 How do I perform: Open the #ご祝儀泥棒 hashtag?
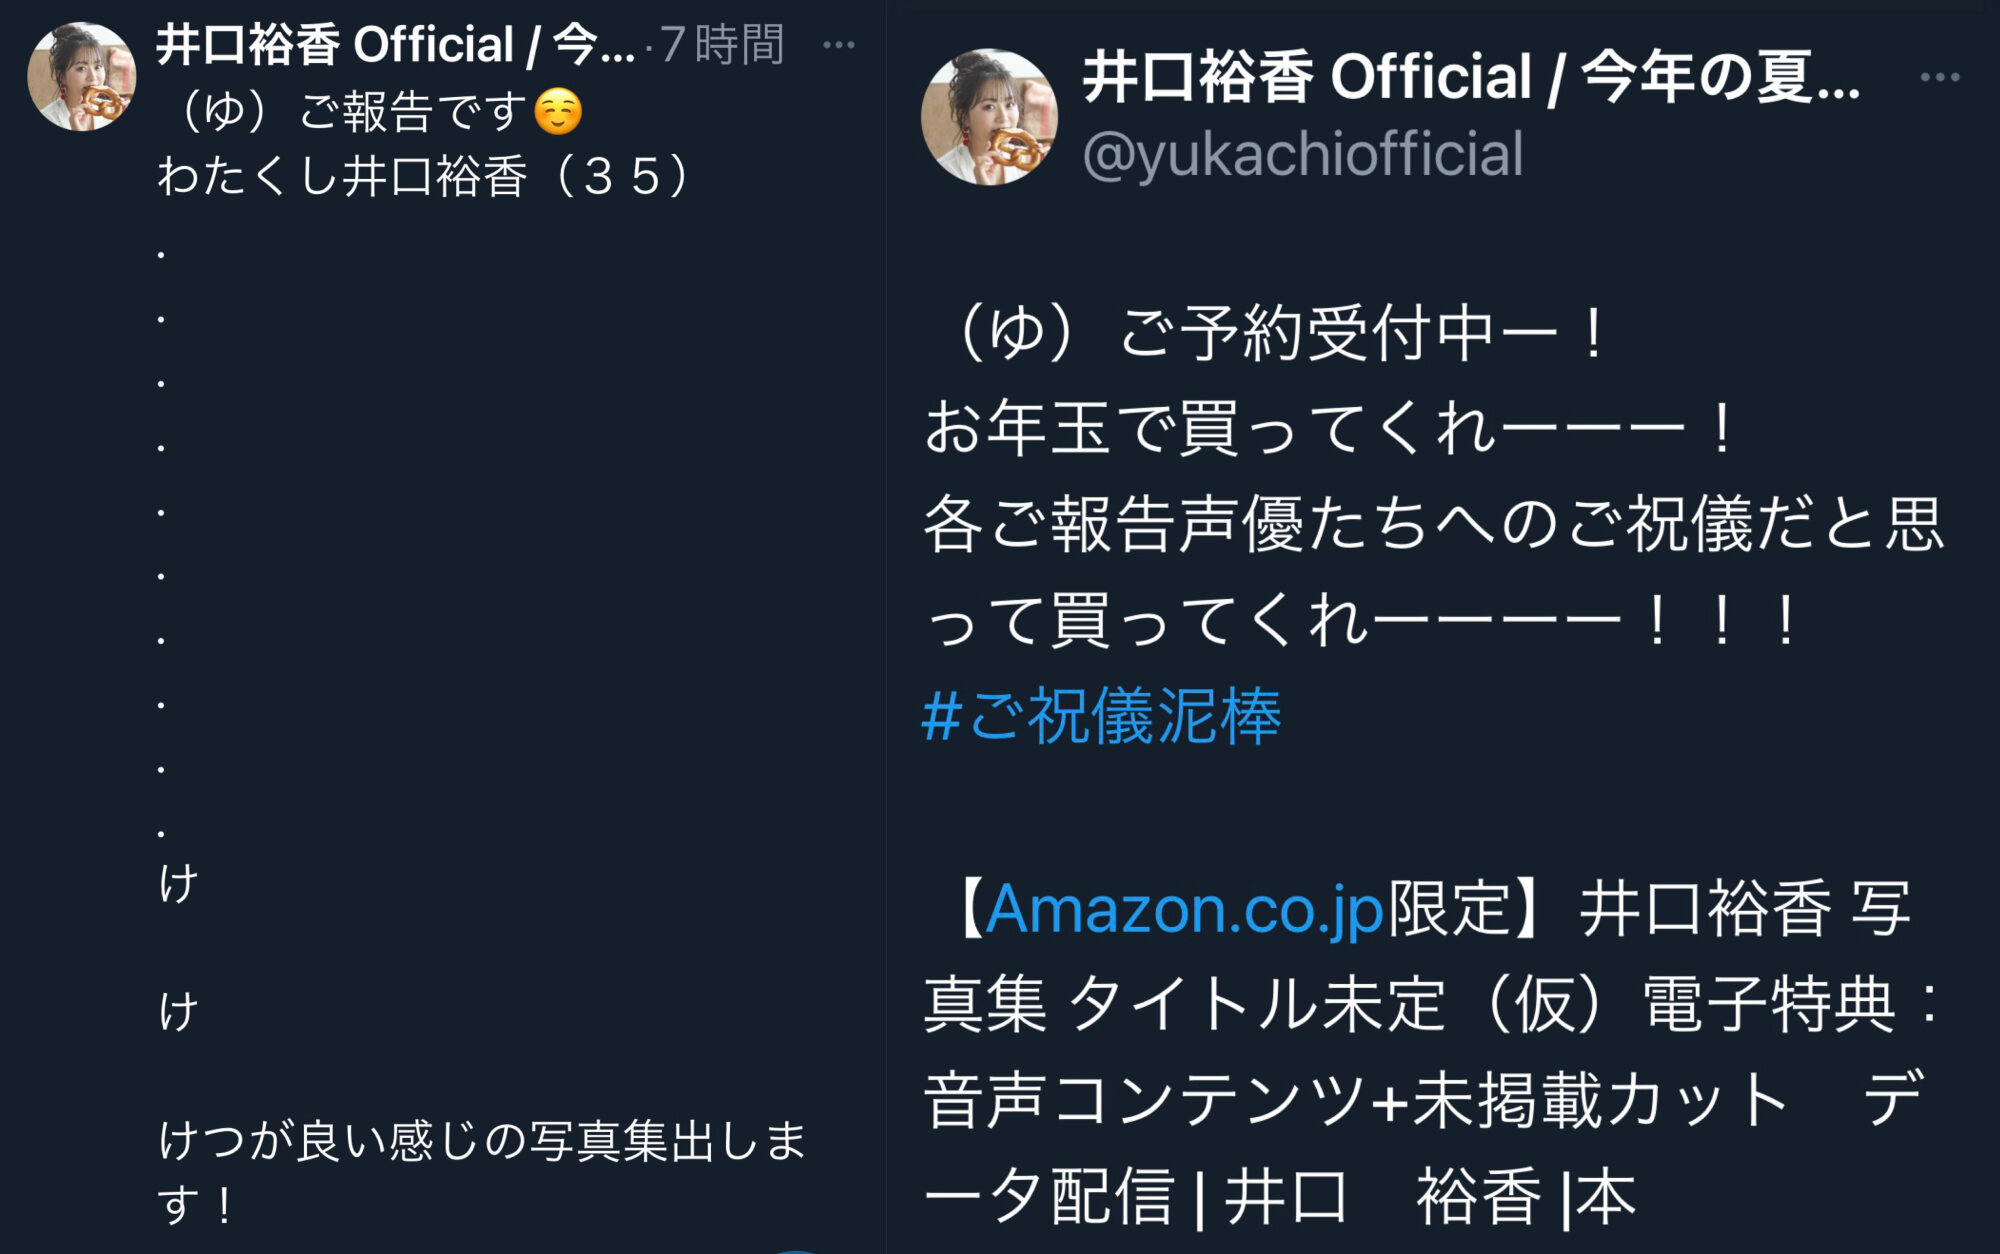point(1101,716)
